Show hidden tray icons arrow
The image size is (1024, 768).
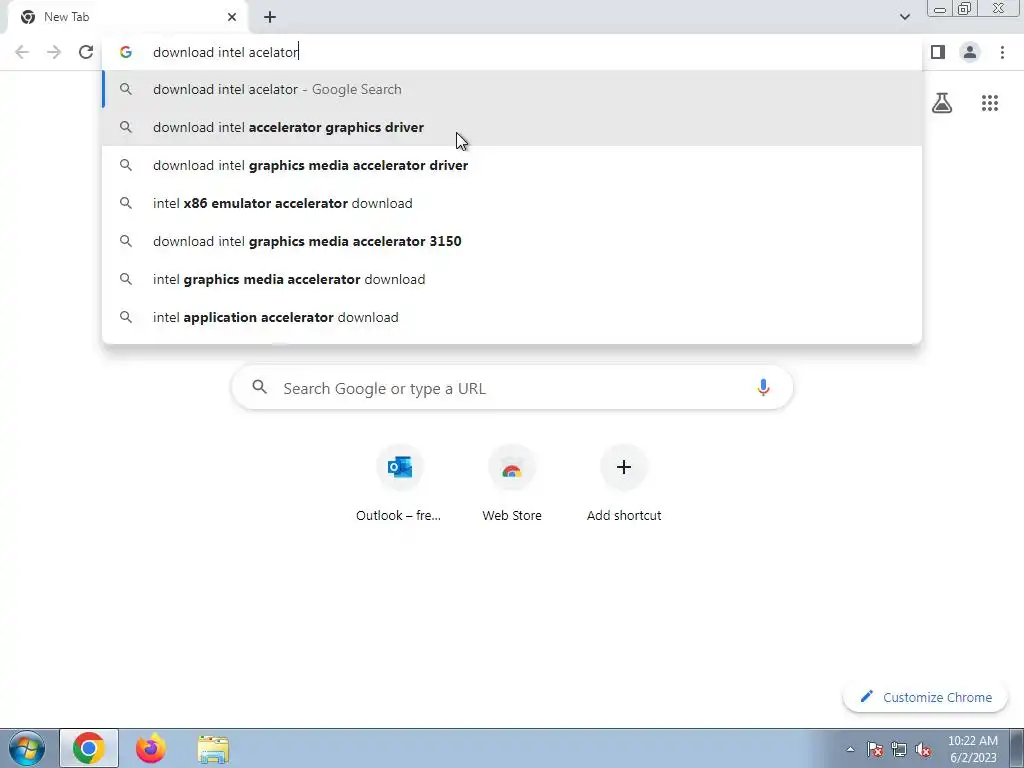click(x=850, y=749)
